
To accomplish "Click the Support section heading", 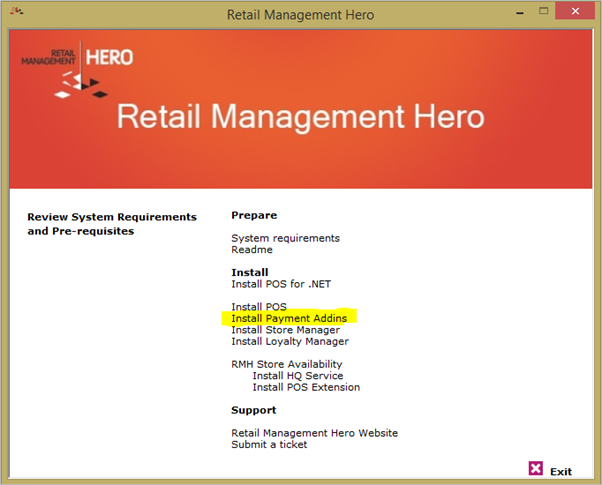I will pos(253,410).
